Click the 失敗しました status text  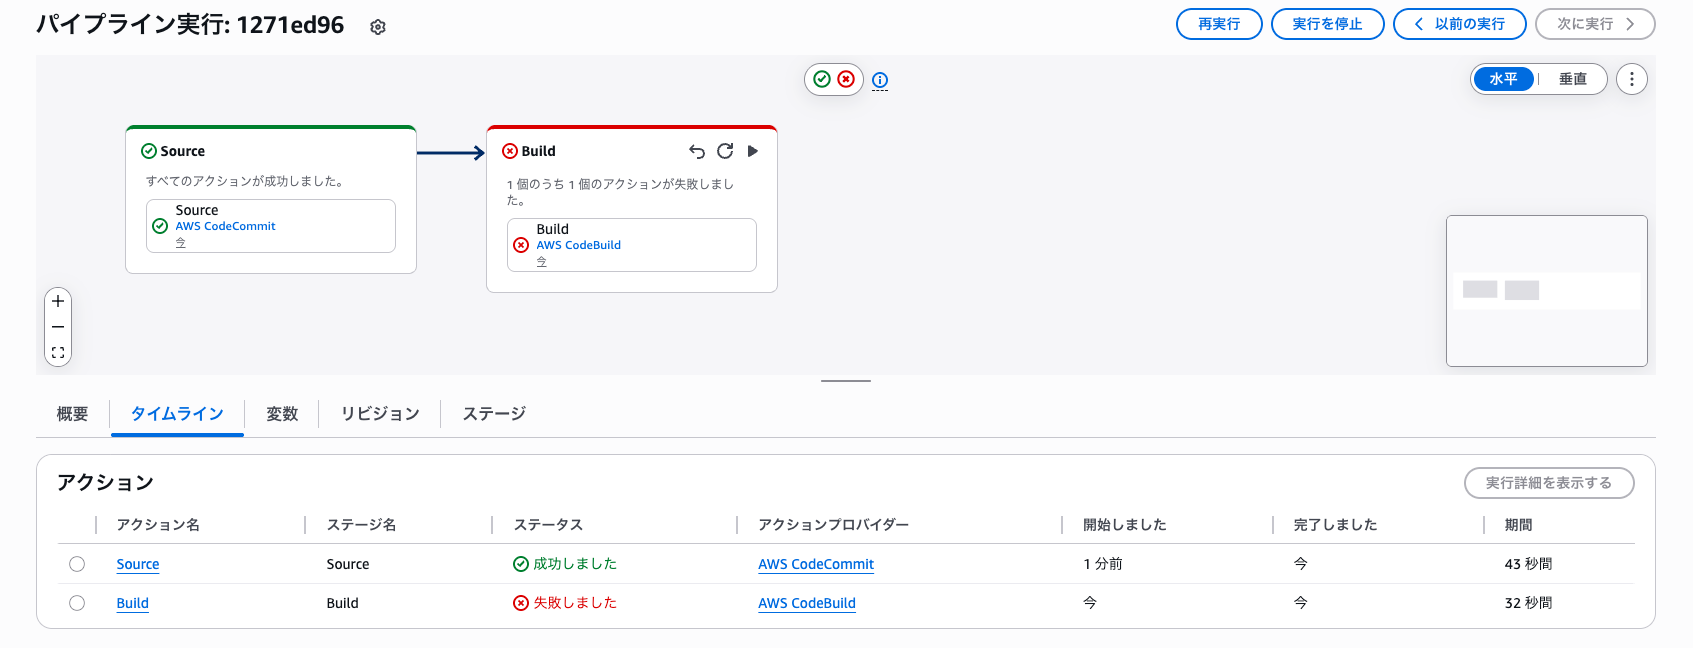575,603
